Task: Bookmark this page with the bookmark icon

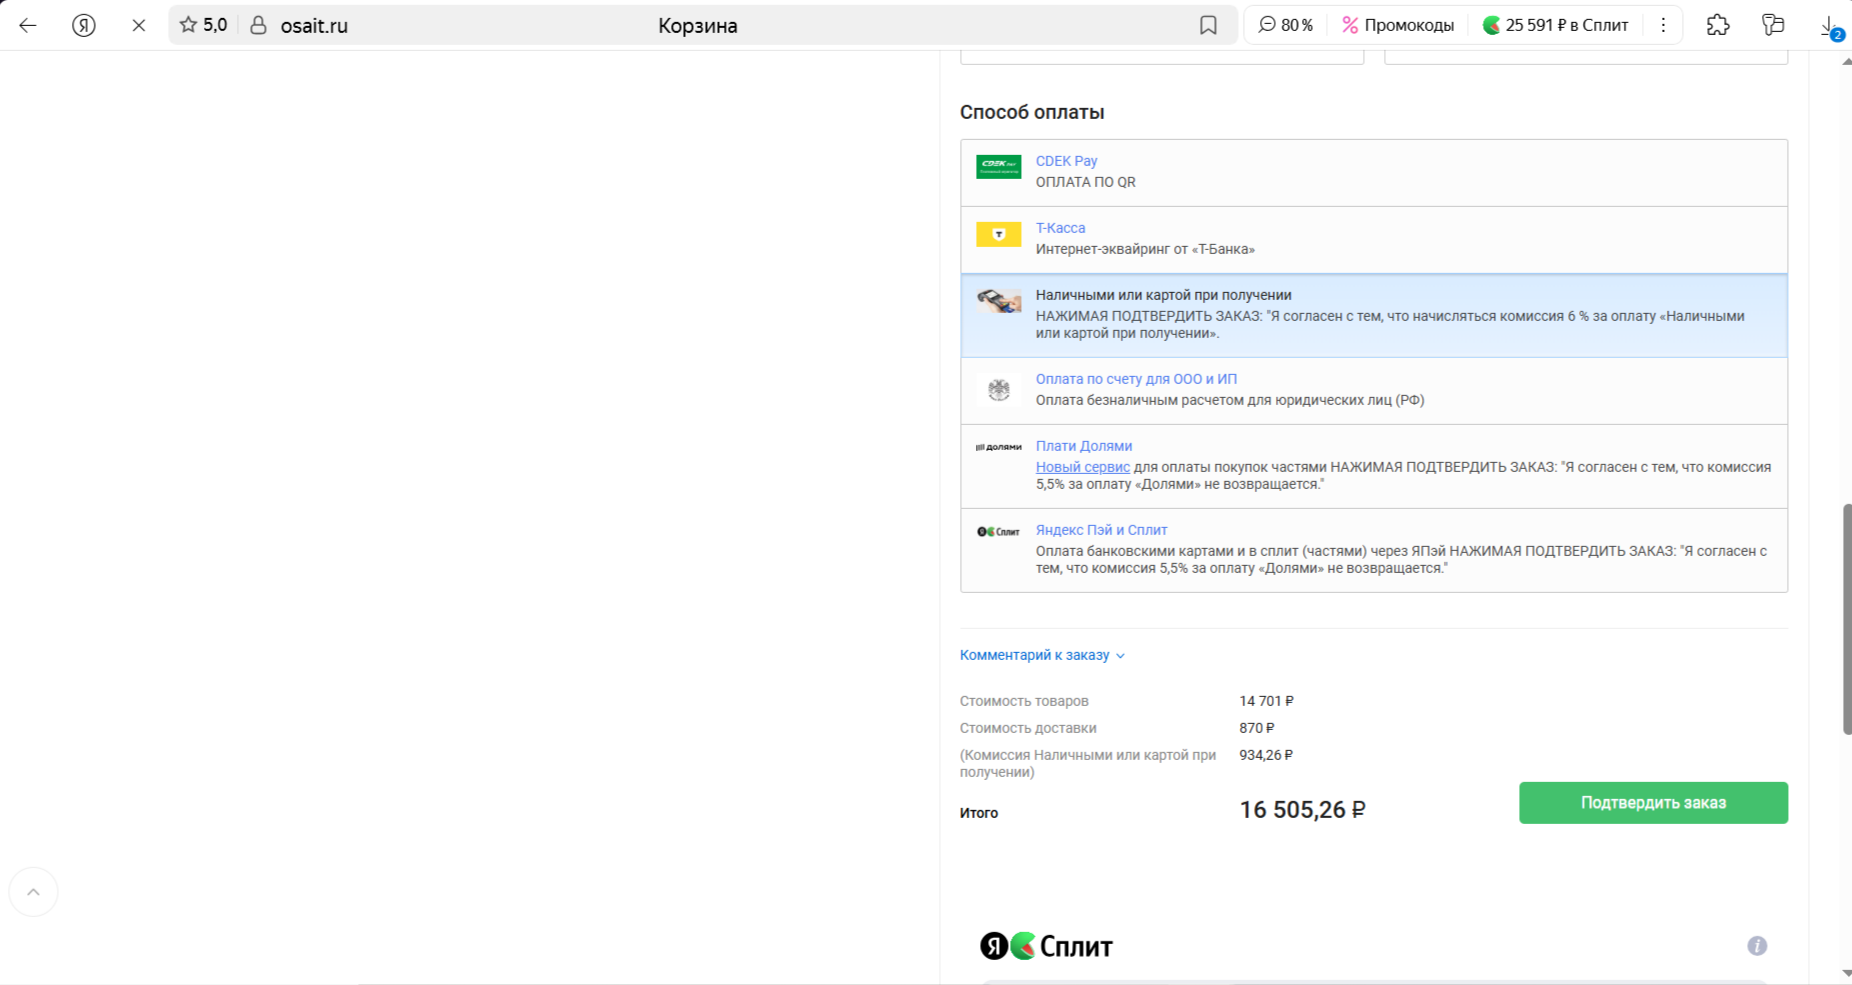Action: click(1208, 26)
